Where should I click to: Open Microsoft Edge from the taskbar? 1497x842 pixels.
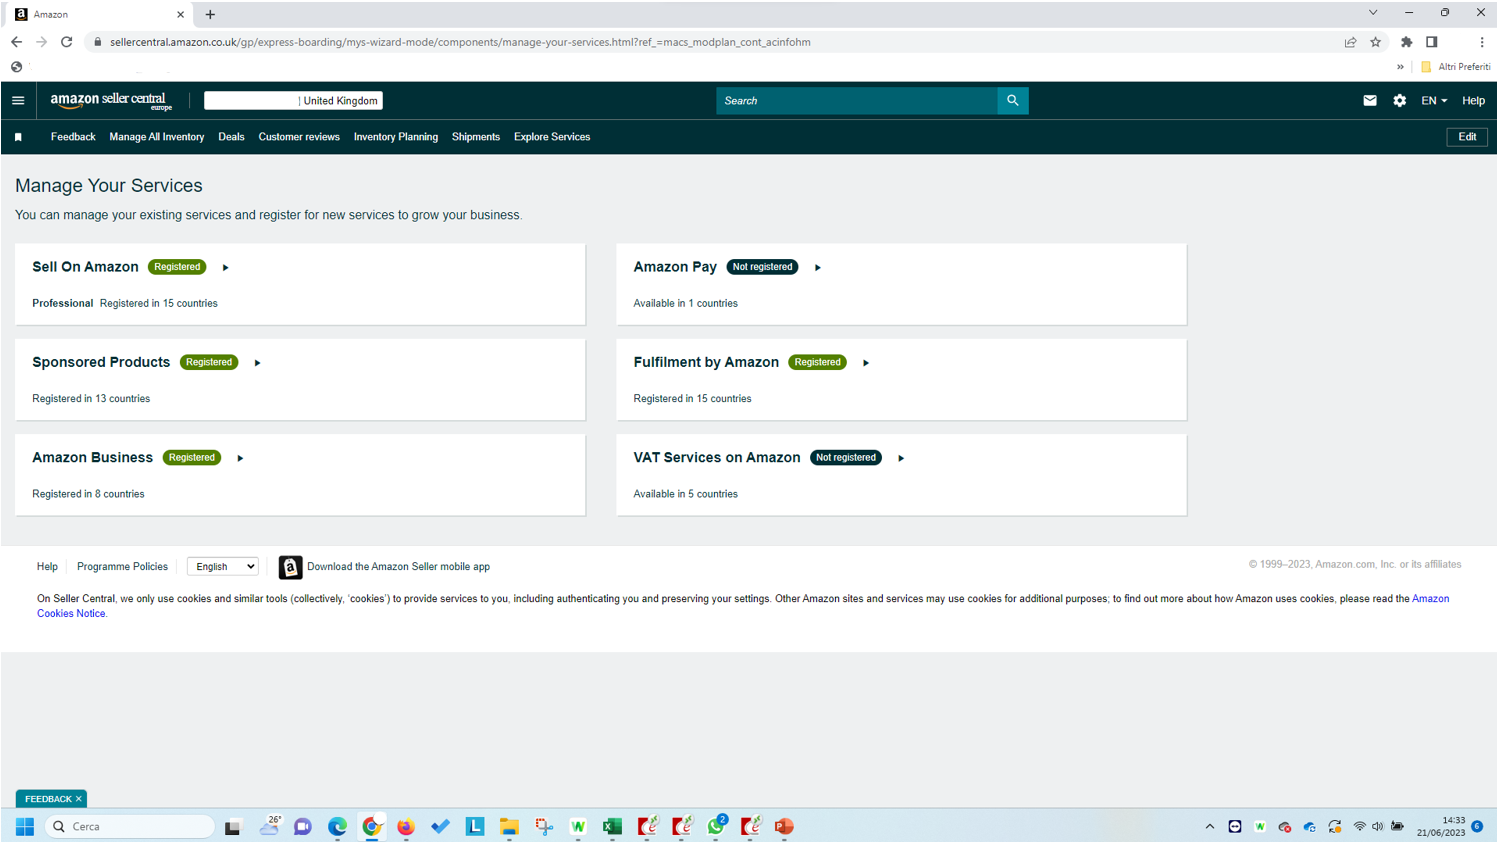337,826
